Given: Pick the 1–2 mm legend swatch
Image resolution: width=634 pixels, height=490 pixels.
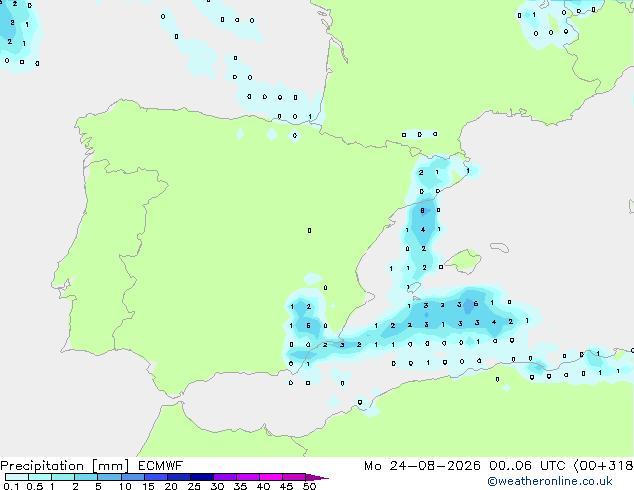Looking at the screenshot, I should [x=63, y=477].
